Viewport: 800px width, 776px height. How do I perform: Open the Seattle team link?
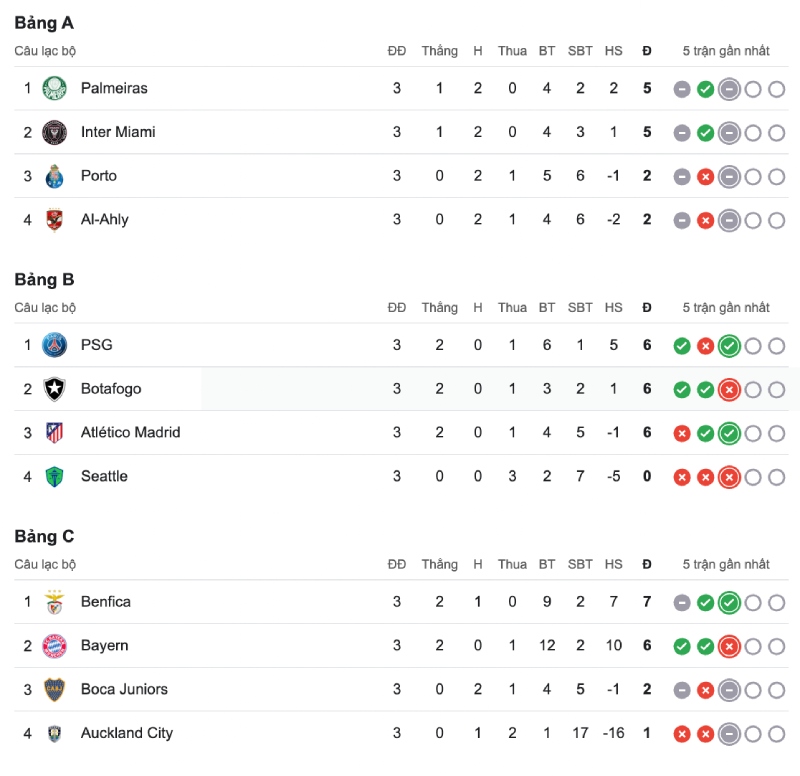104,476
